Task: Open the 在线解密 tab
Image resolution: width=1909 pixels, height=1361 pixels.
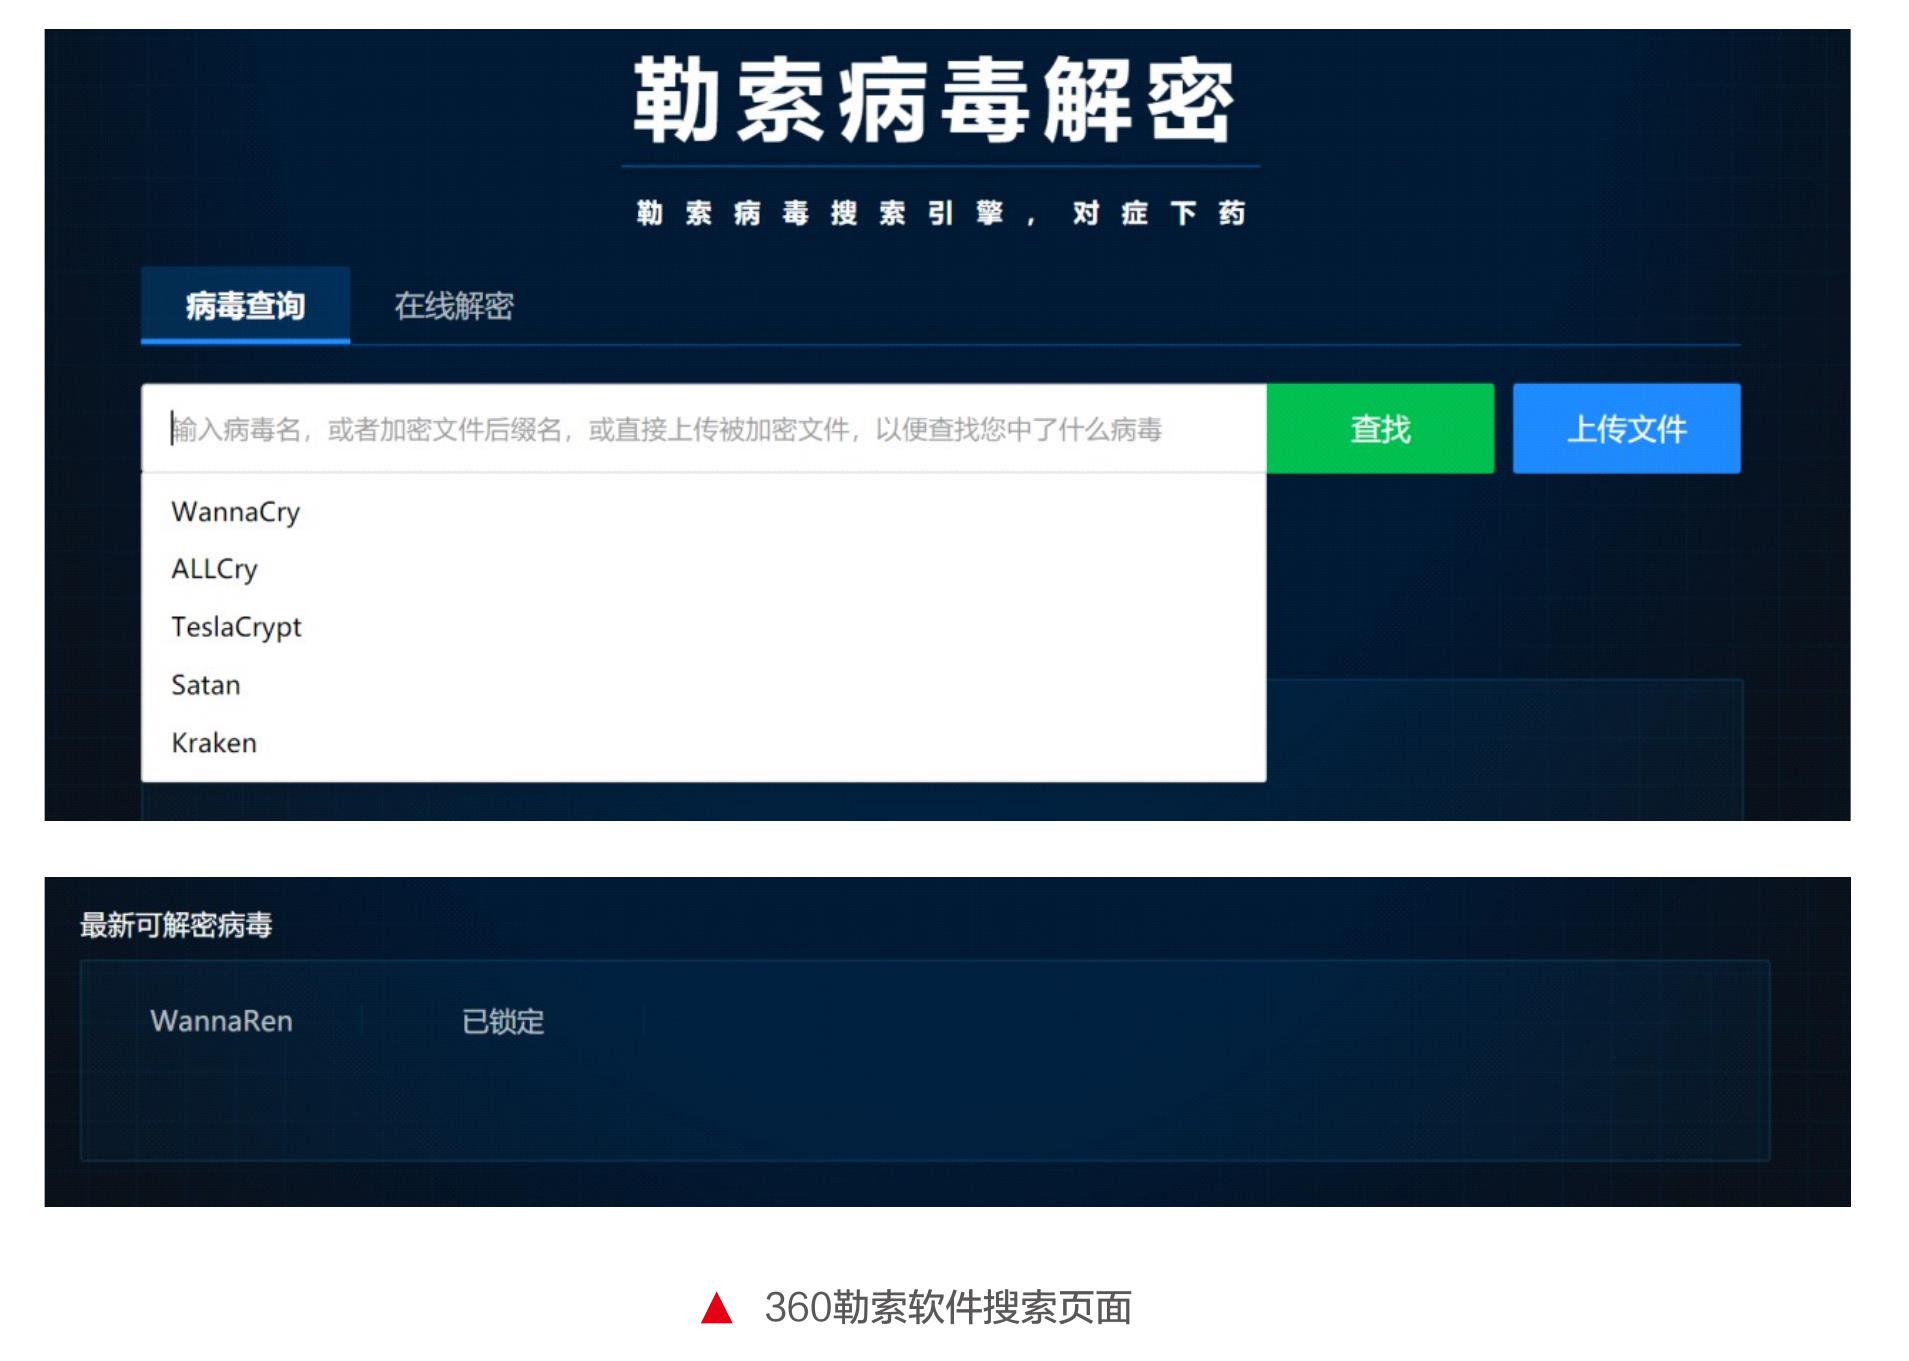Action: tap(453, 305)
